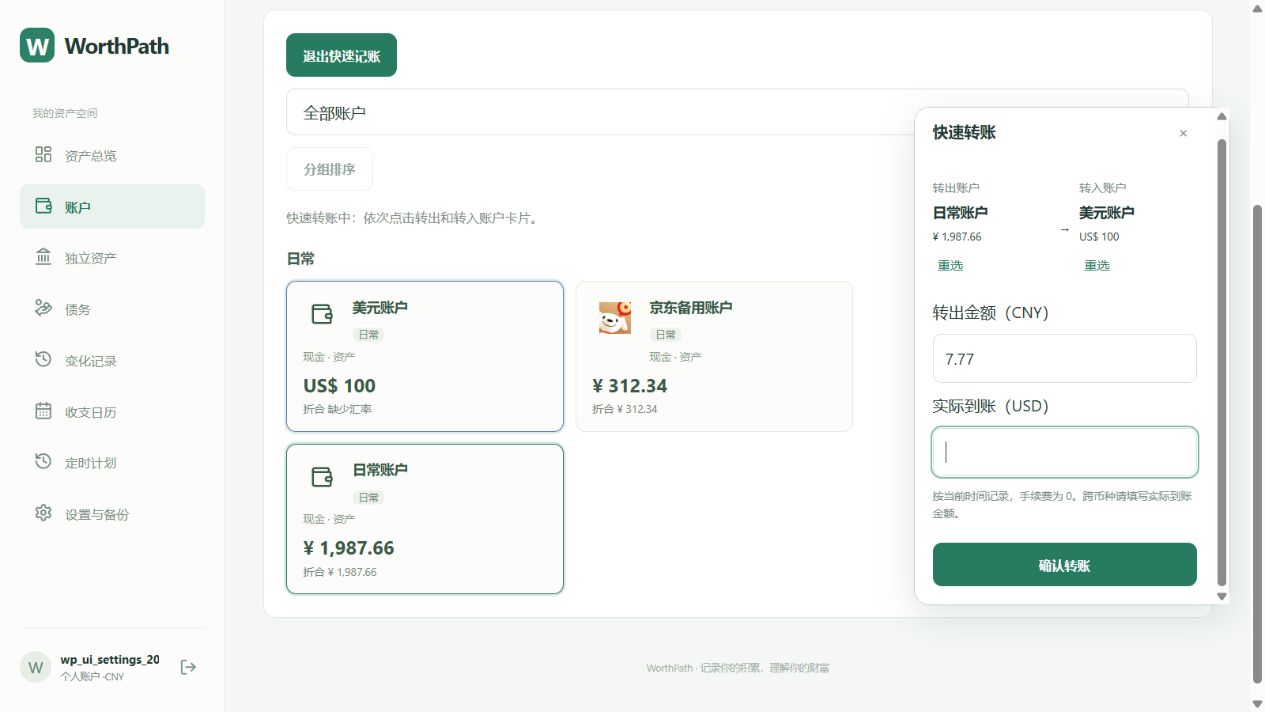The image size is (1265, 712).
Task: Click the WorthPath logo icon
Action: point(37,45)
